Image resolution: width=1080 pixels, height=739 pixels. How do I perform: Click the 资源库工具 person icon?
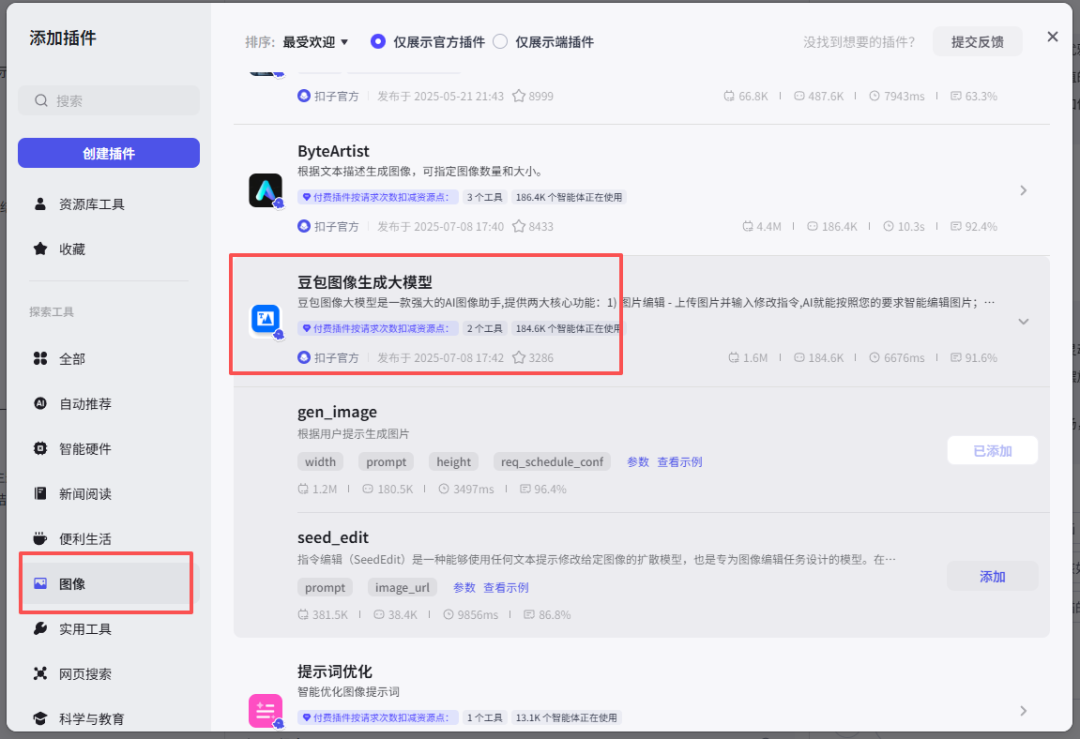pos(40,204)
